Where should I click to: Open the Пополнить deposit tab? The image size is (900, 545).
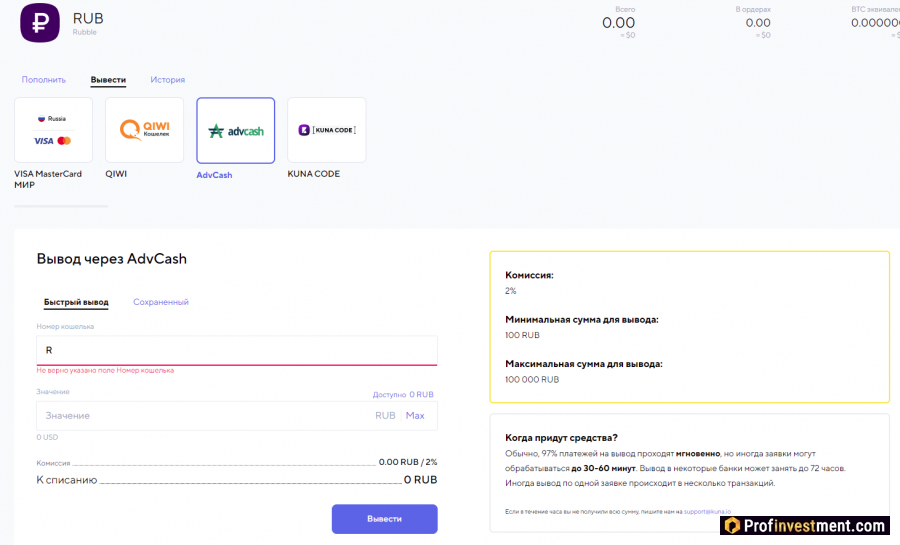pyautogui.click(x=44, y=80)
